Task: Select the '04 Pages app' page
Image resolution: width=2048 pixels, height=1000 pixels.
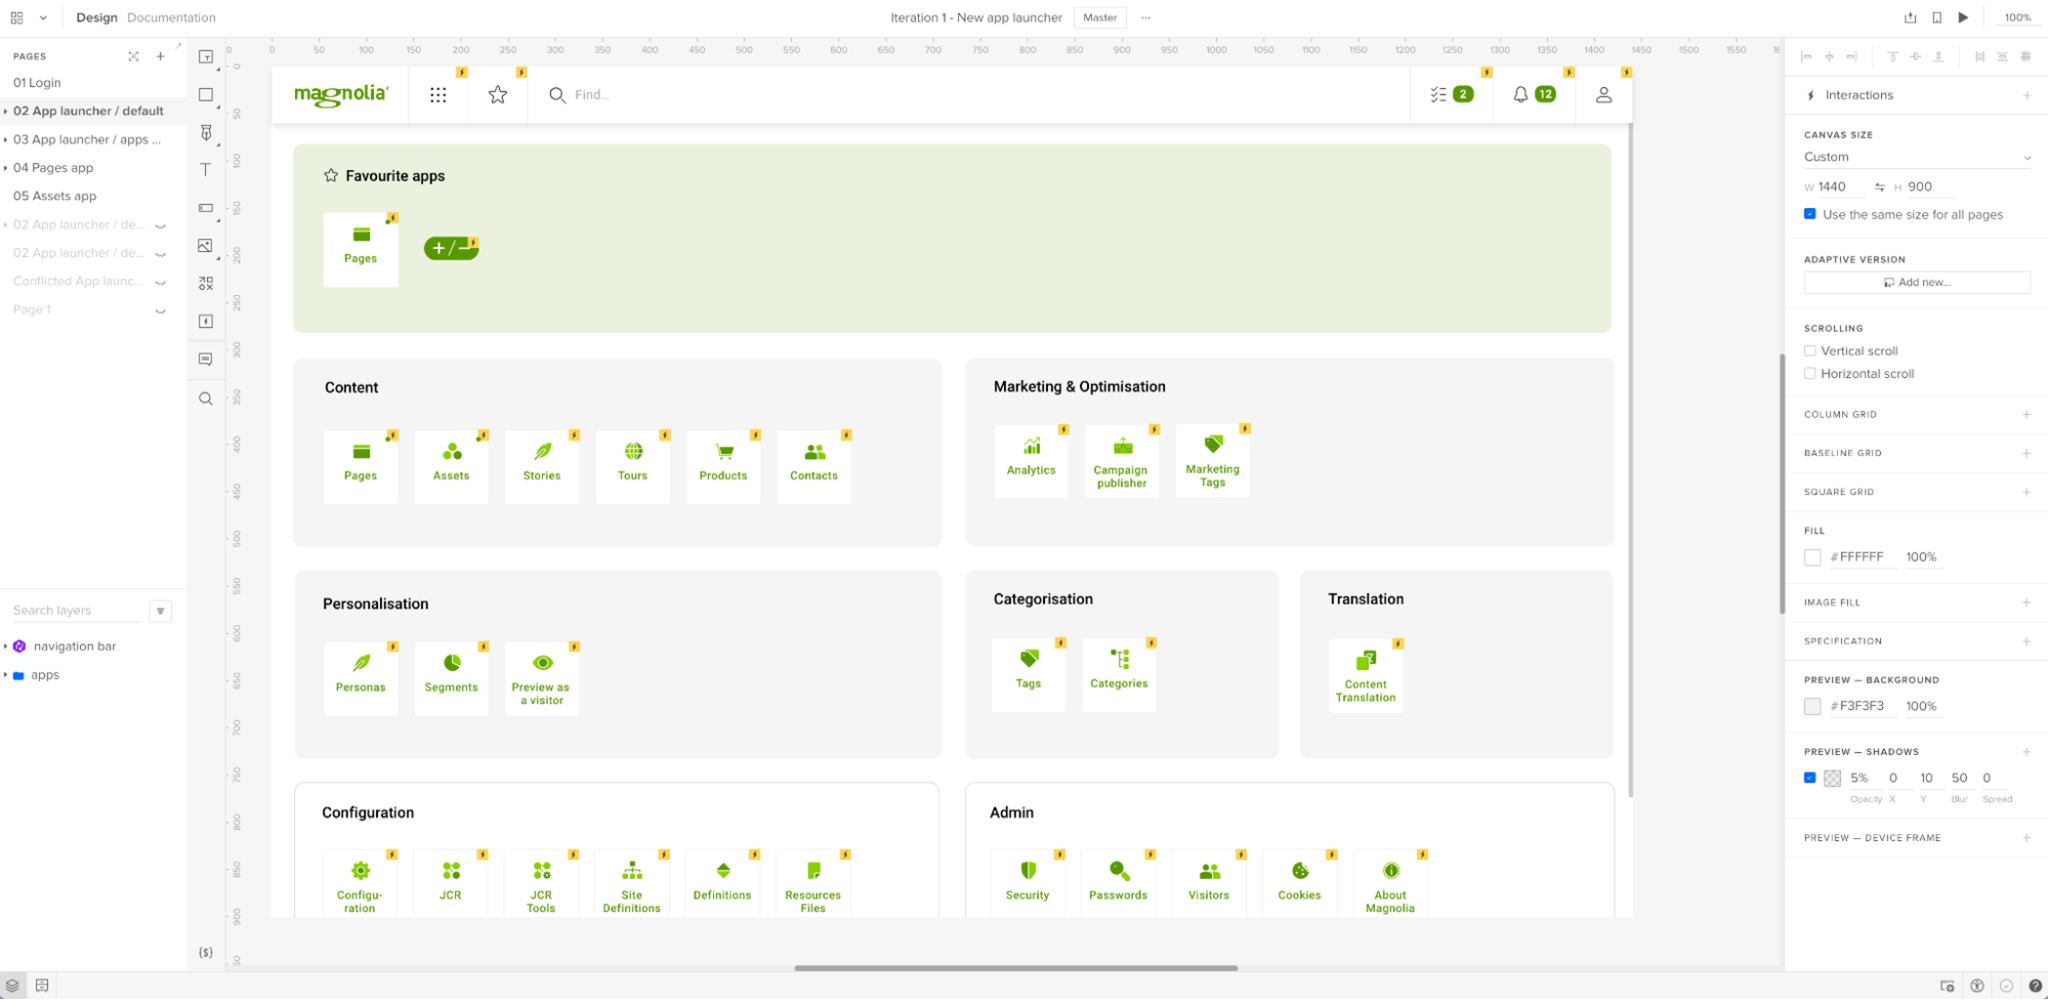Action: pos(54,167)
